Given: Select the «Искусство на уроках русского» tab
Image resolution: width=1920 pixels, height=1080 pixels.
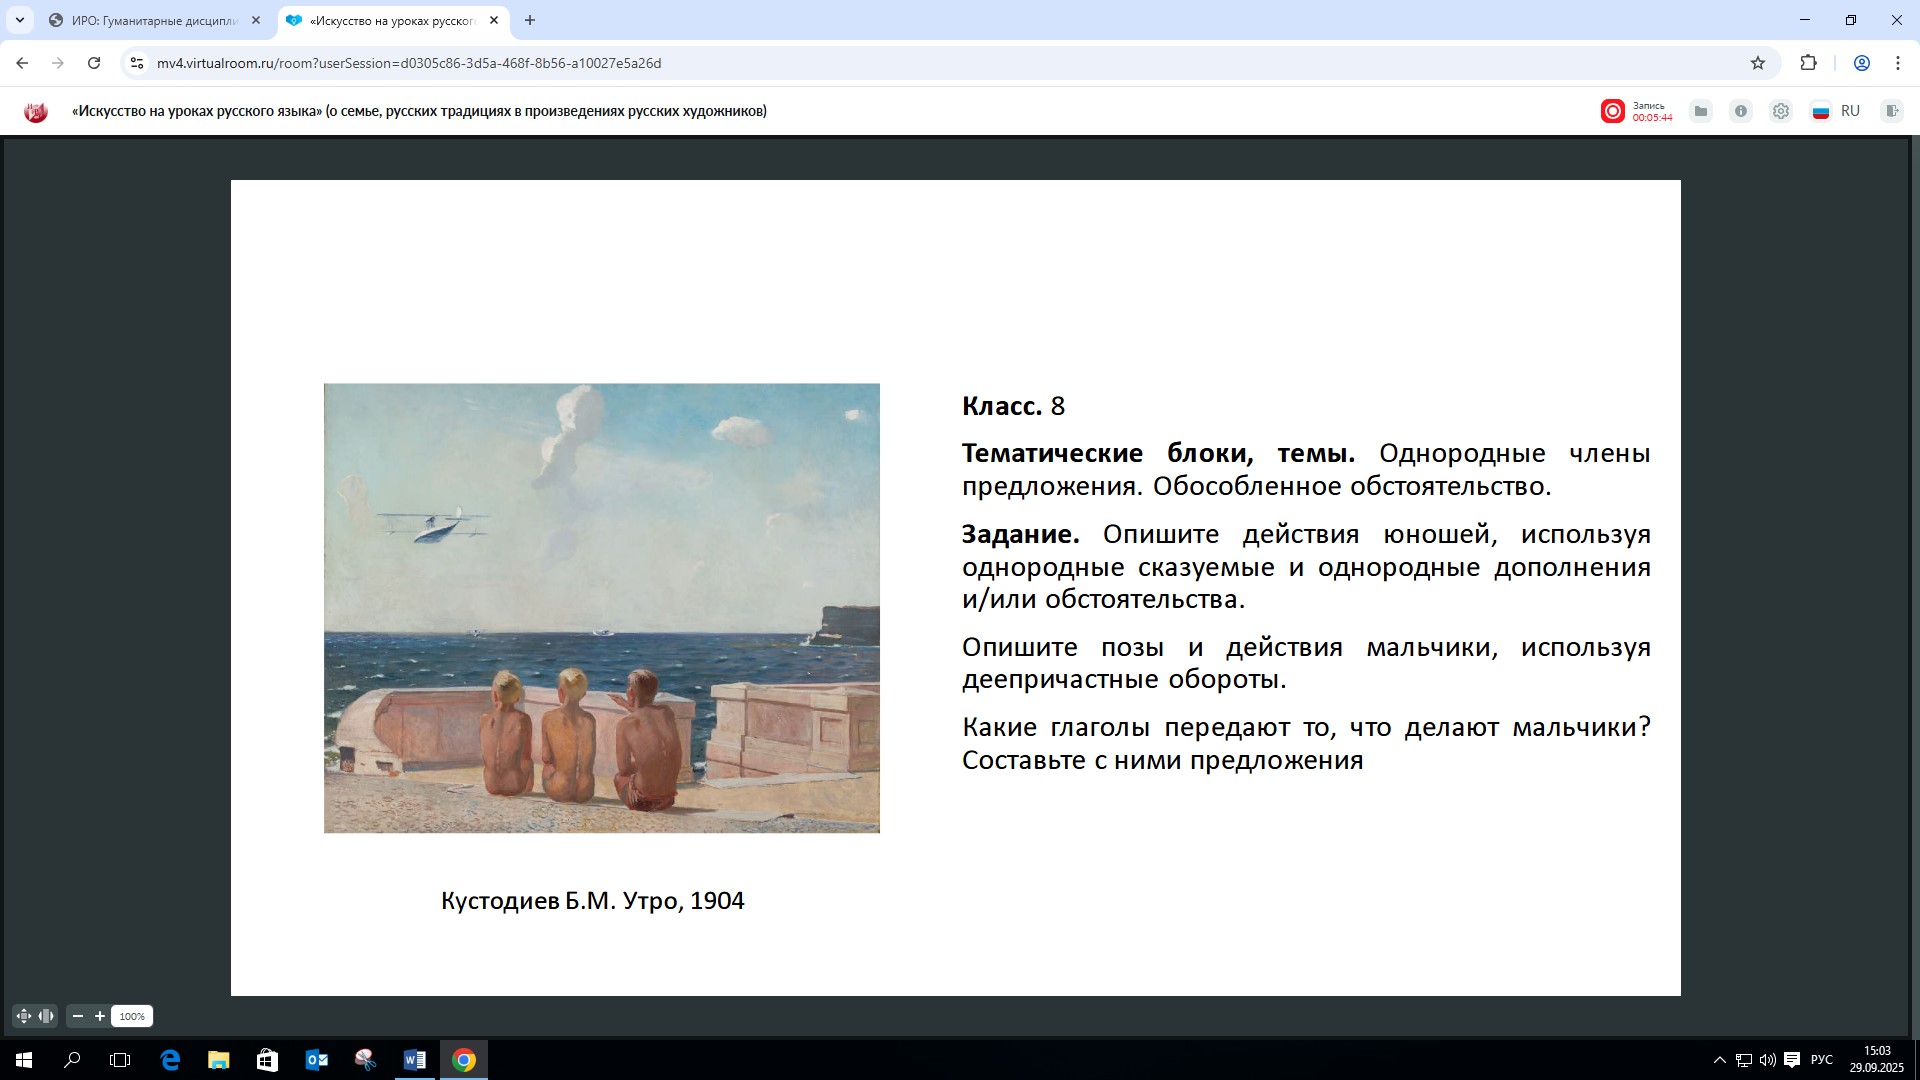Looking at the screenshot, I should [x=391, y=20].
